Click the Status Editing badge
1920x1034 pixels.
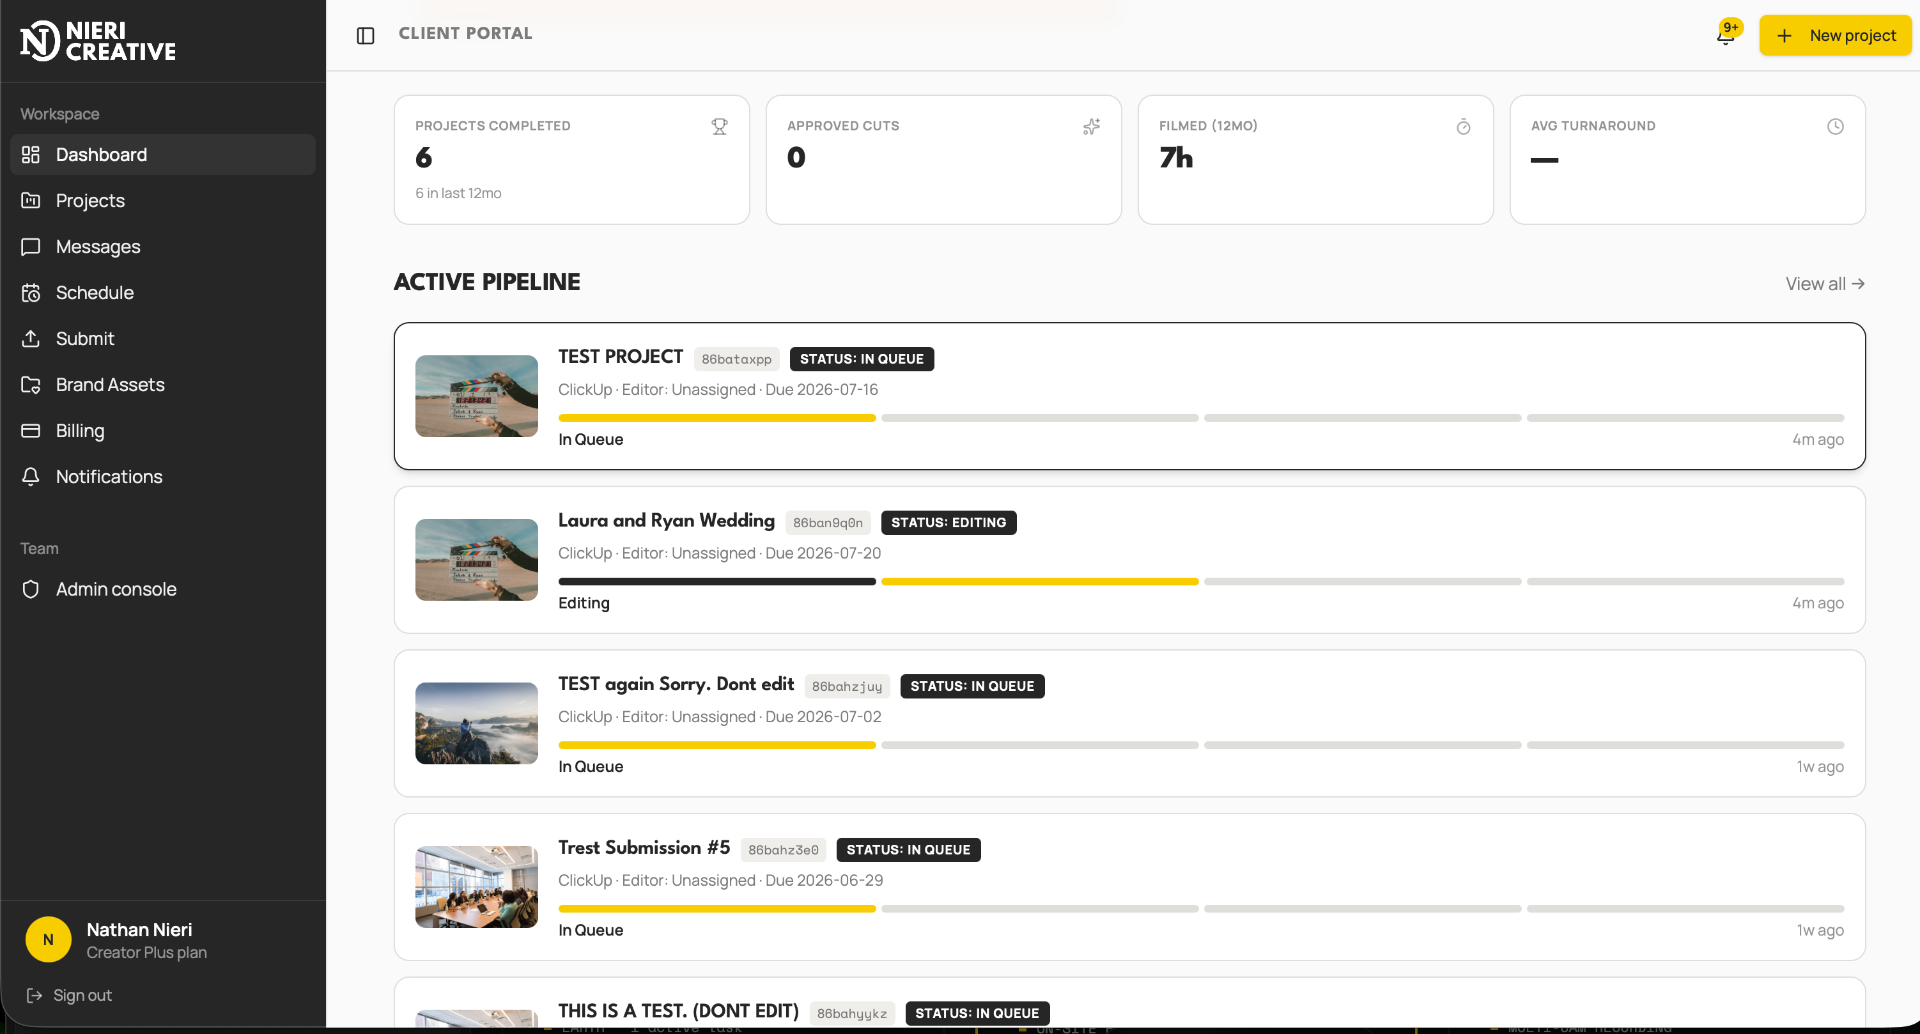(949, 523)
